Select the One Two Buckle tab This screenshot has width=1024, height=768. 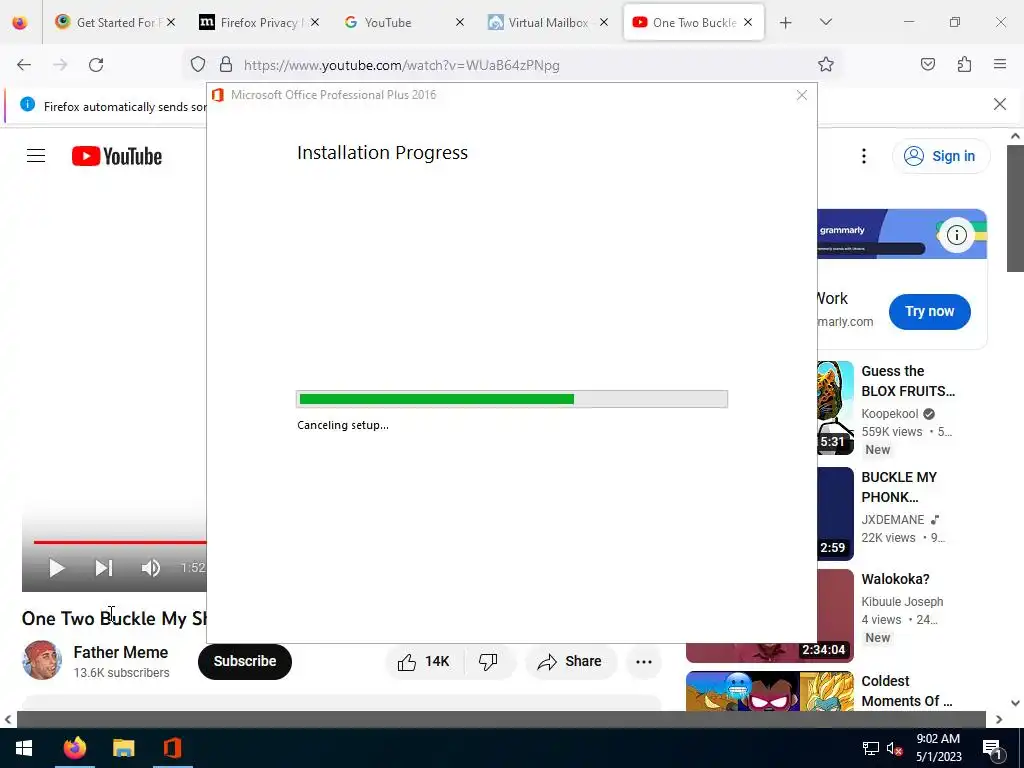pos(694,22)
